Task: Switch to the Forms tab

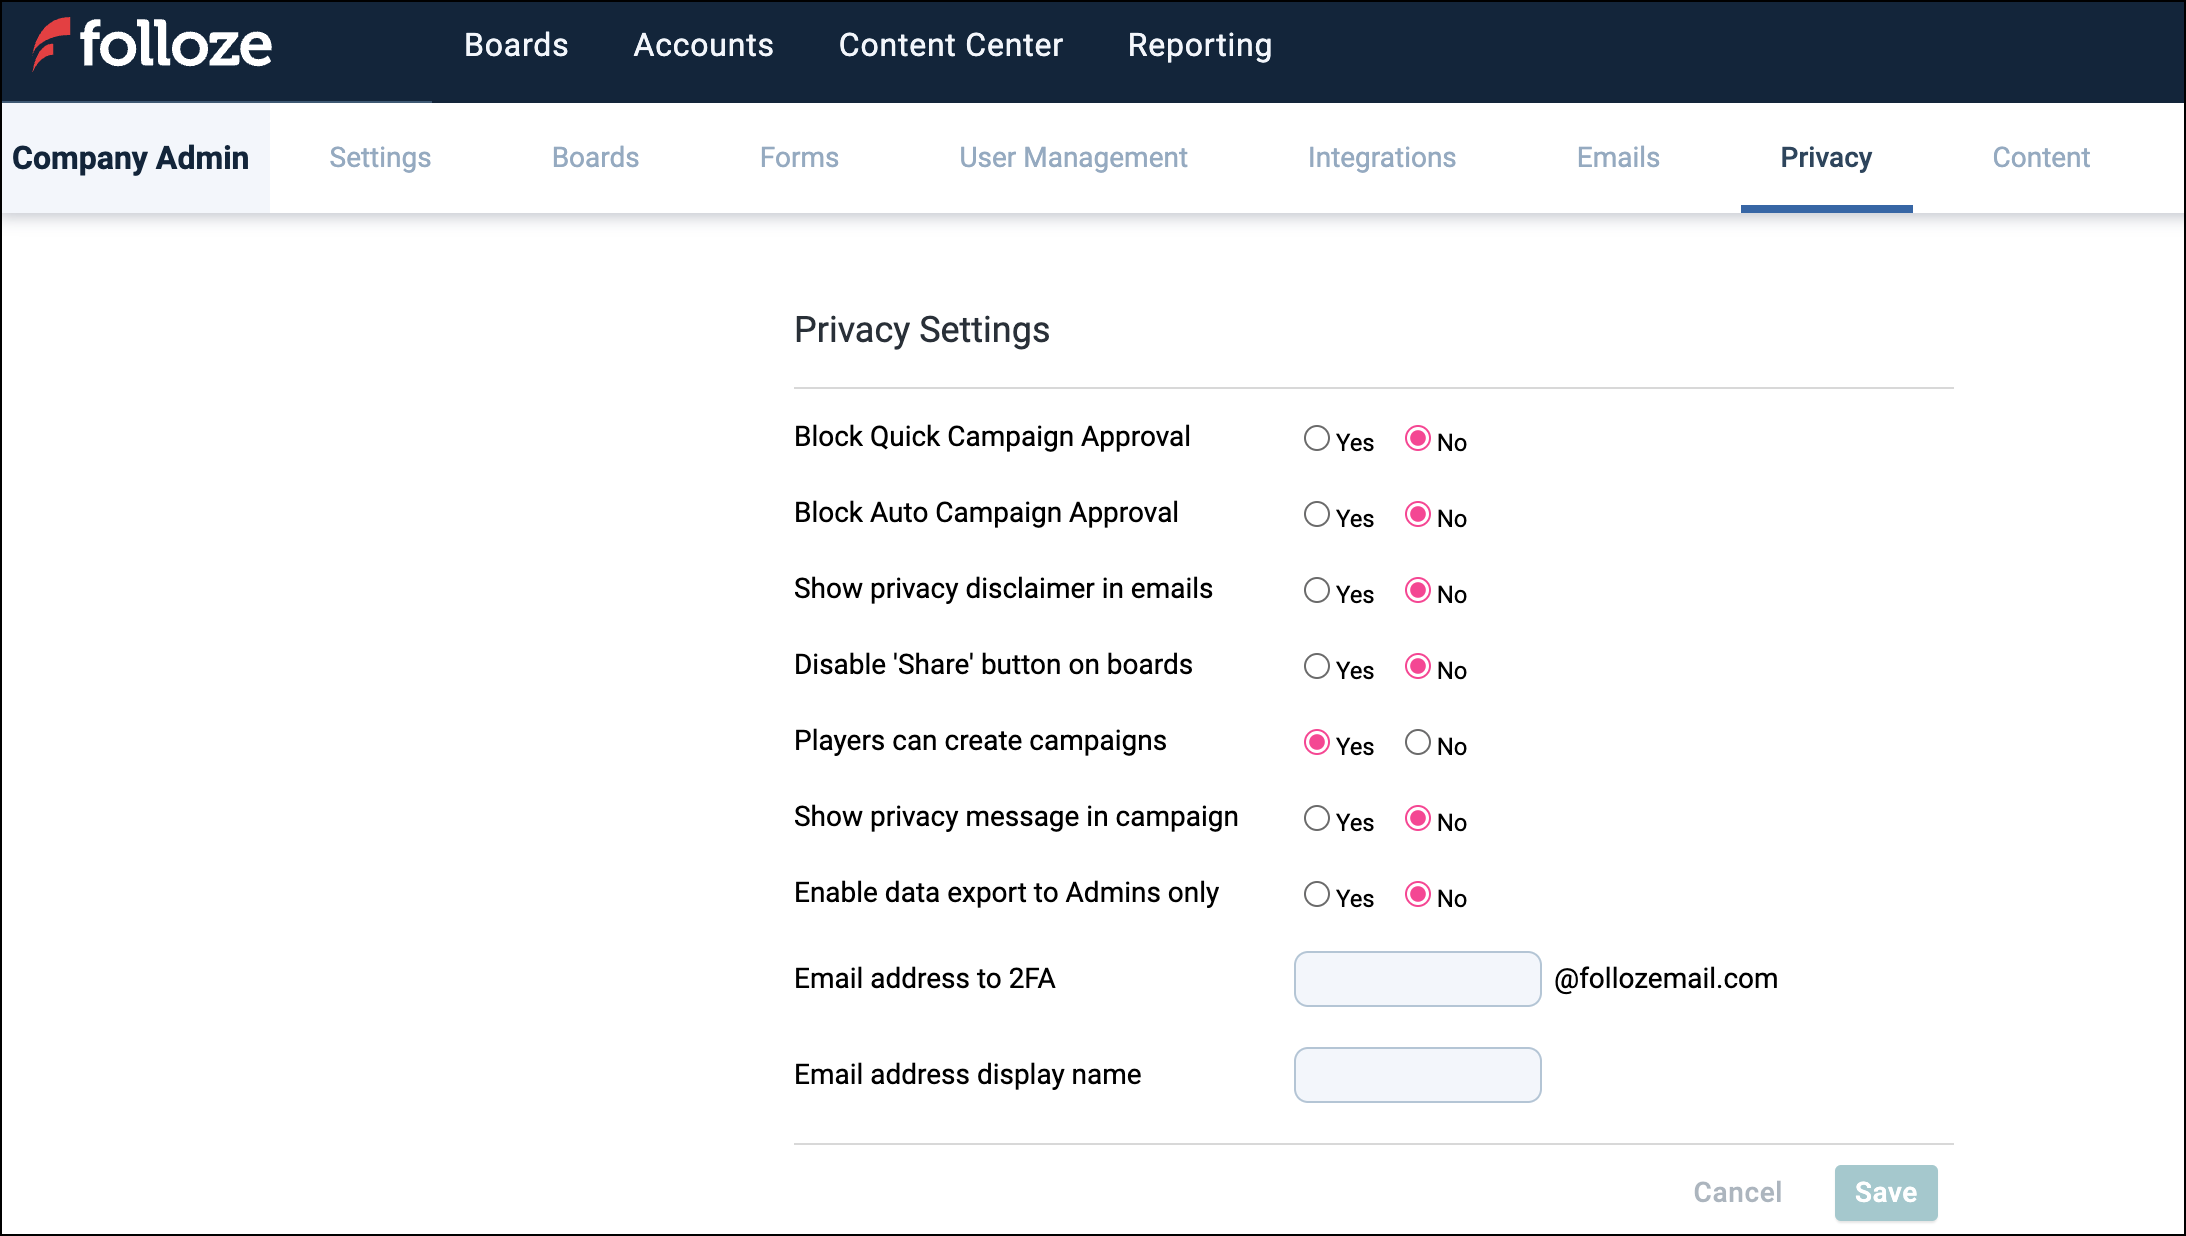Action: pyautogui.click(x=798, y=157)
